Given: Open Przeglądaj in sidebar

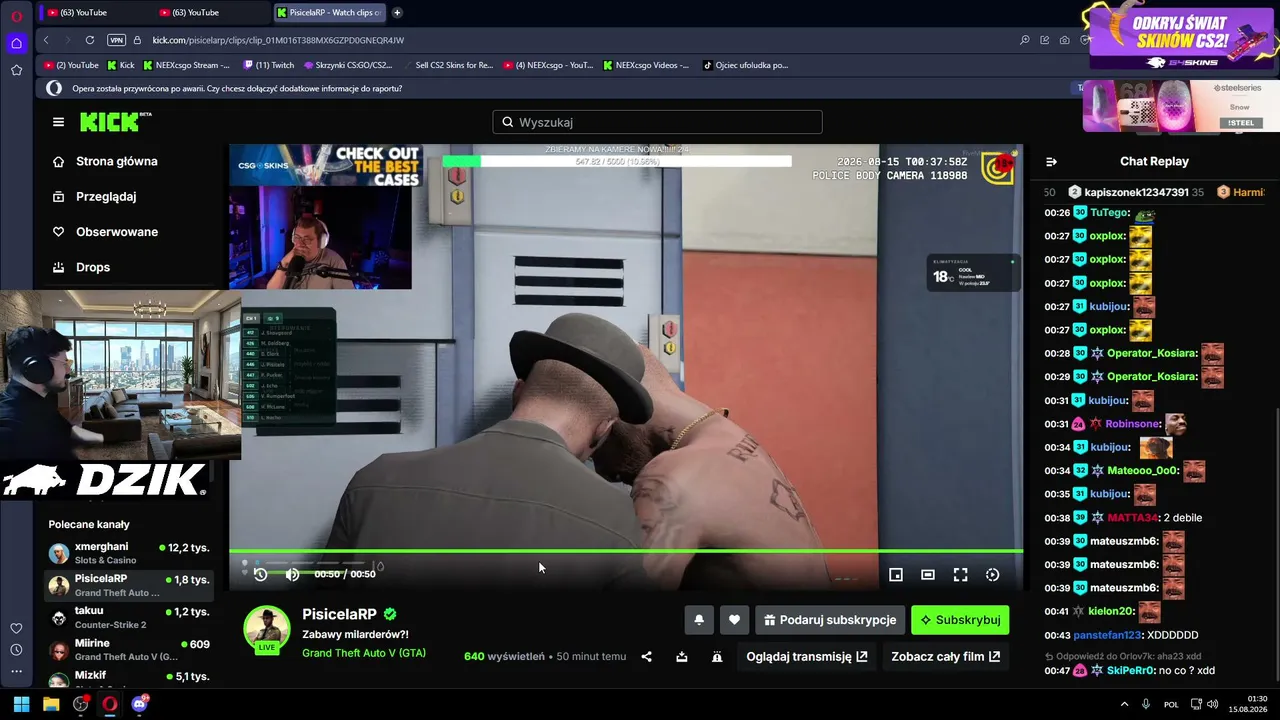Looking at the screenshot, I should point(106,197).
